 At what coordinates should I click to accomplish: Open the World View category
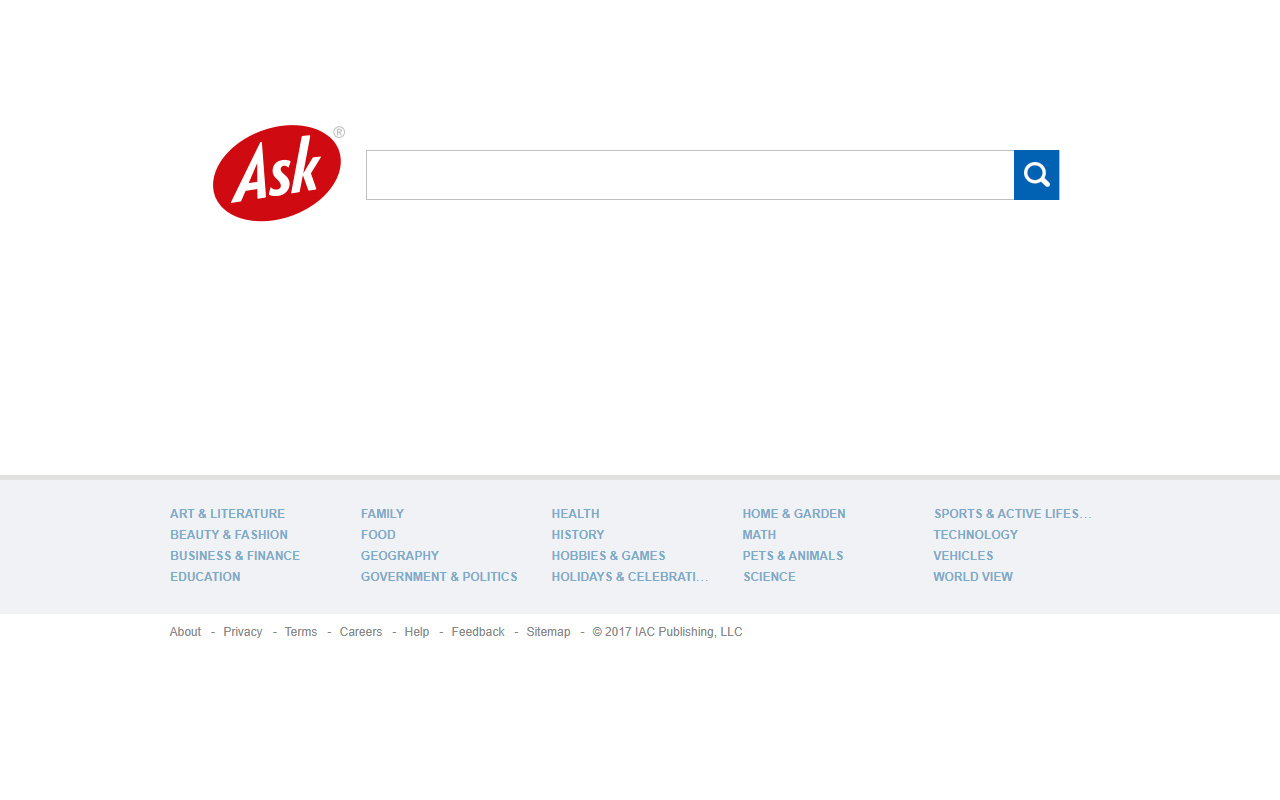[x=973, y=577]
